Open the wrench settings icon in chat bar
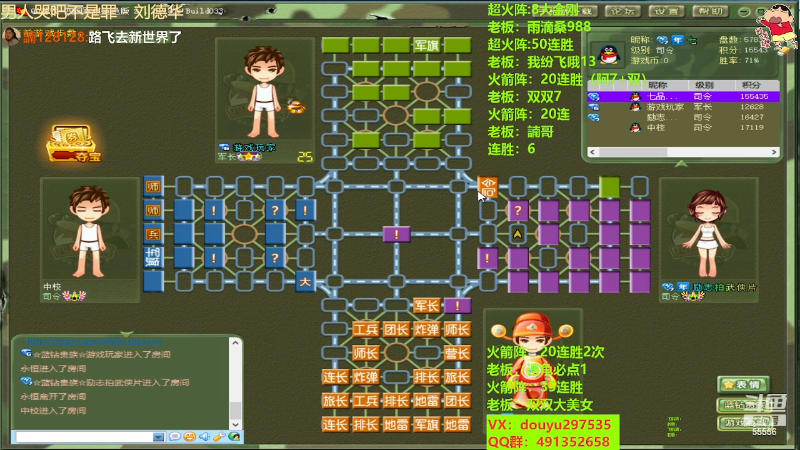This screenshot has width=800, height=450. (x=219, y=437)
